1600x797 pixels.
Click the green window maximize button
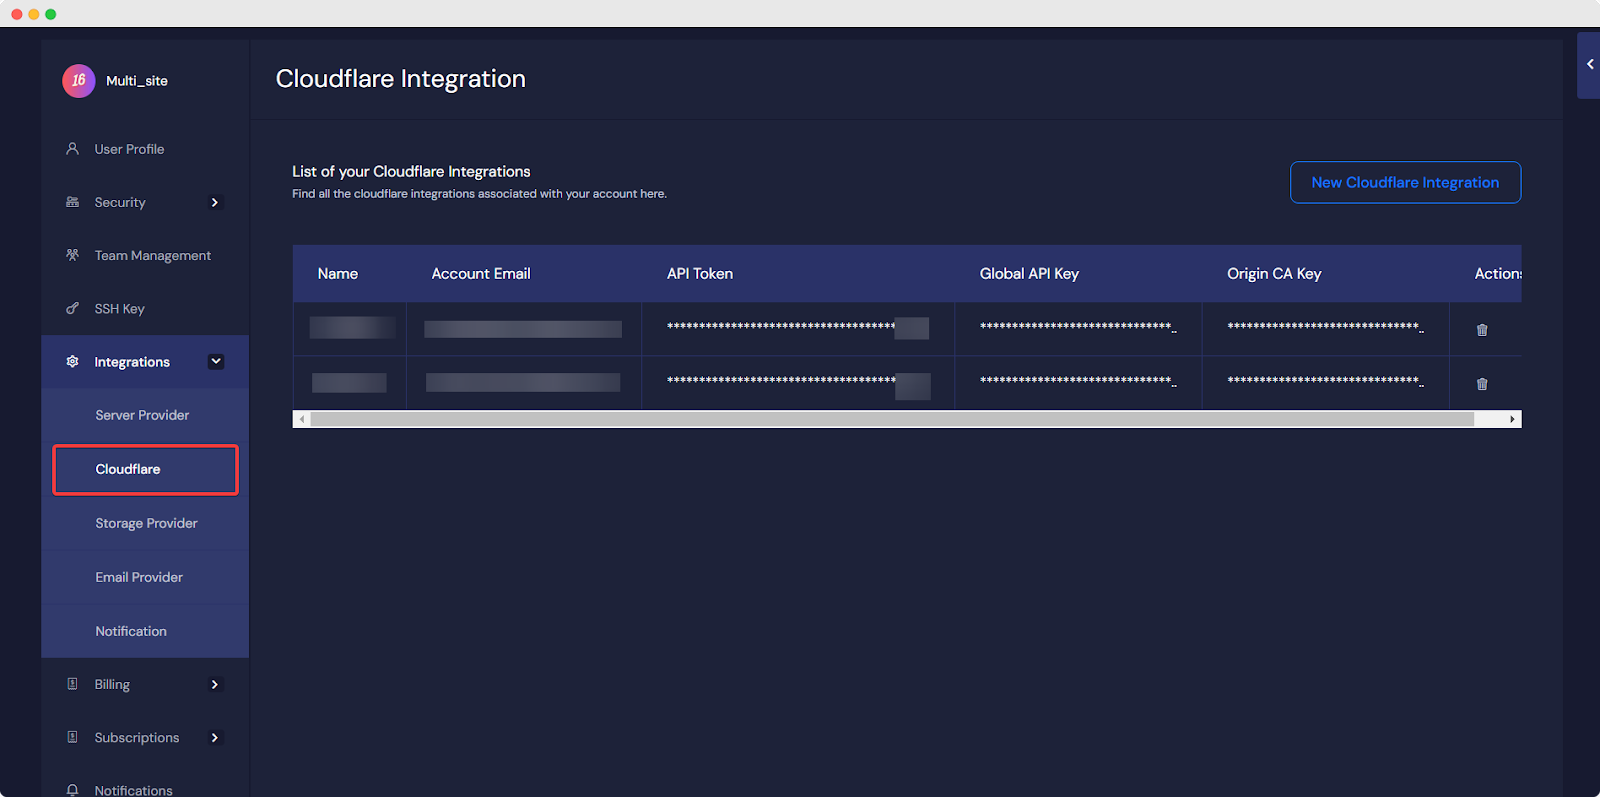coord(51,14)
